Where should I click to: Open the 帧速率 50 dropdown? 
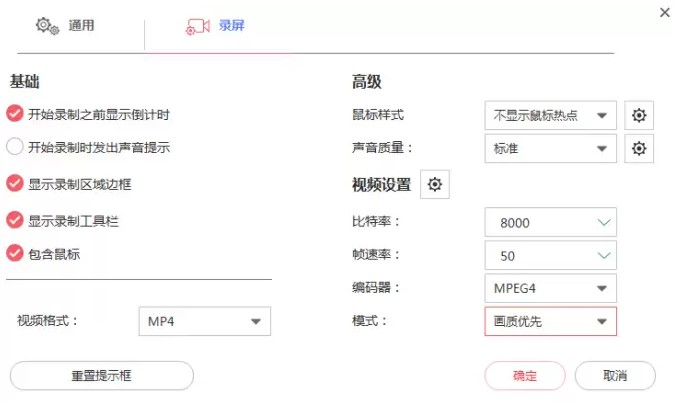549,255
